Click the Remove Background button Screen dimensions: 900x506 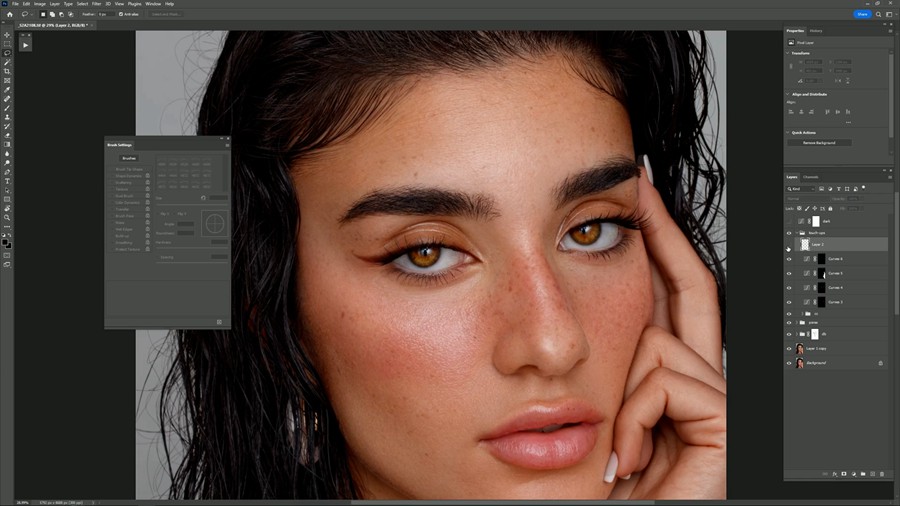tap(819, 143)
